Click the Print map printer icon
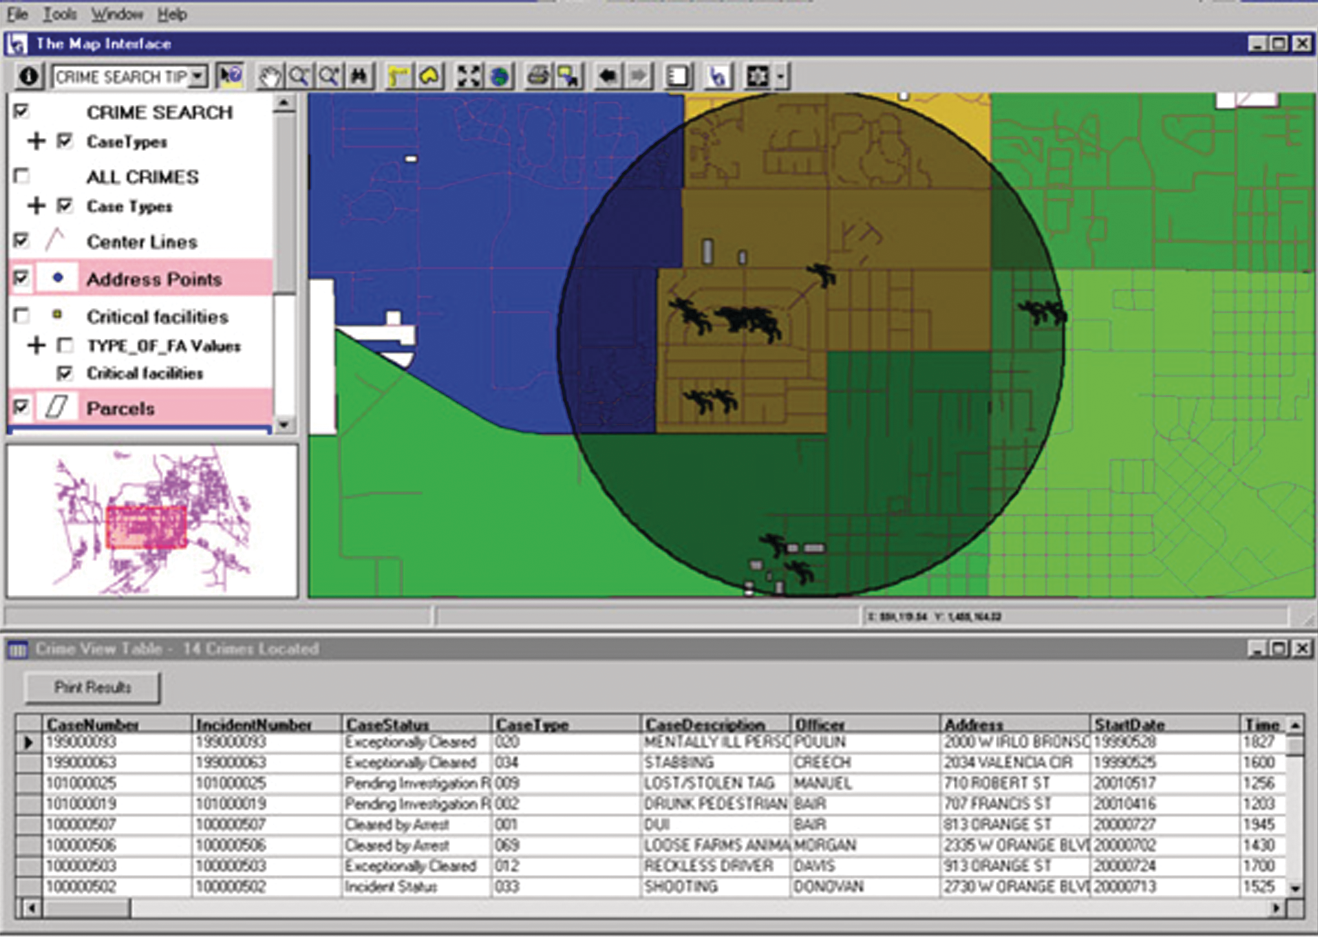The width and height of the screenshot is (1318, 937). (x=538, y=76)
